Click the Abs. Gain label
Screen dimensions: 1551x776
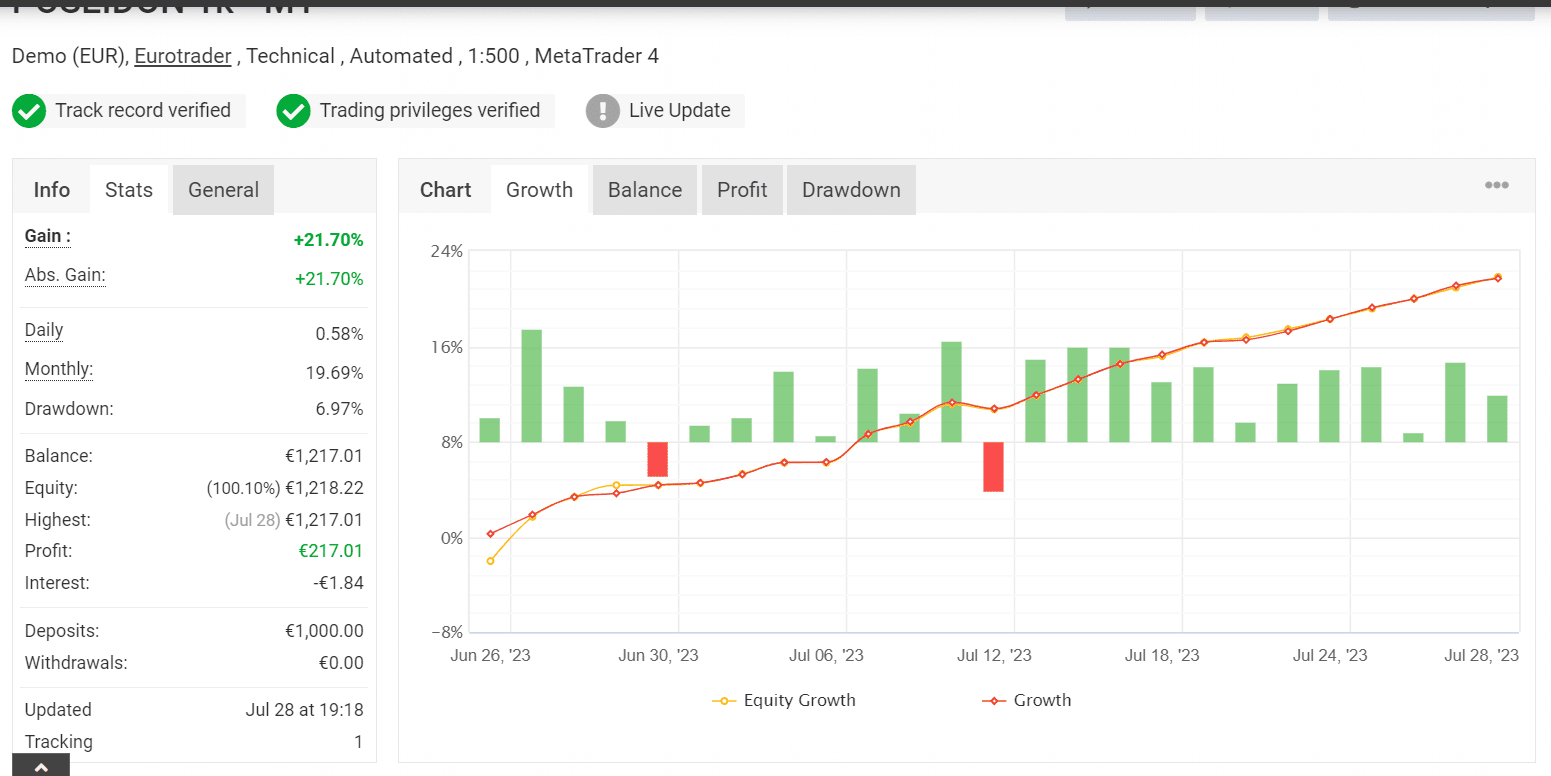(65, 275)
